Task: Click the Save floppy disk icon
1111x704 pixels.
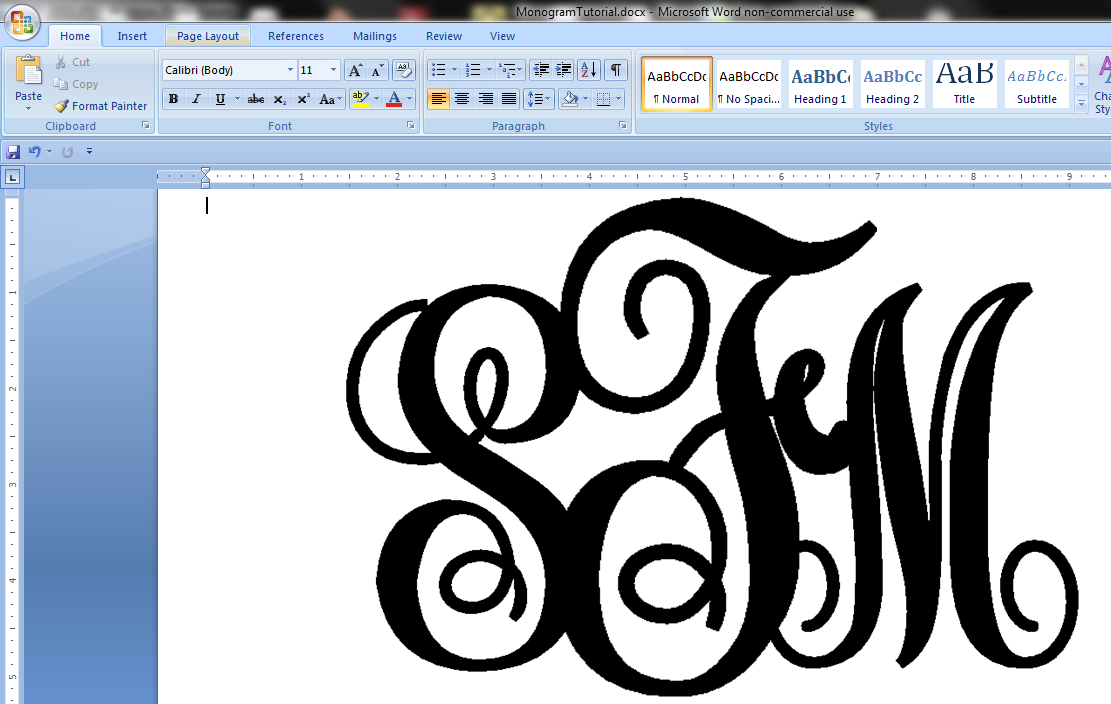Action: (13, 151)
